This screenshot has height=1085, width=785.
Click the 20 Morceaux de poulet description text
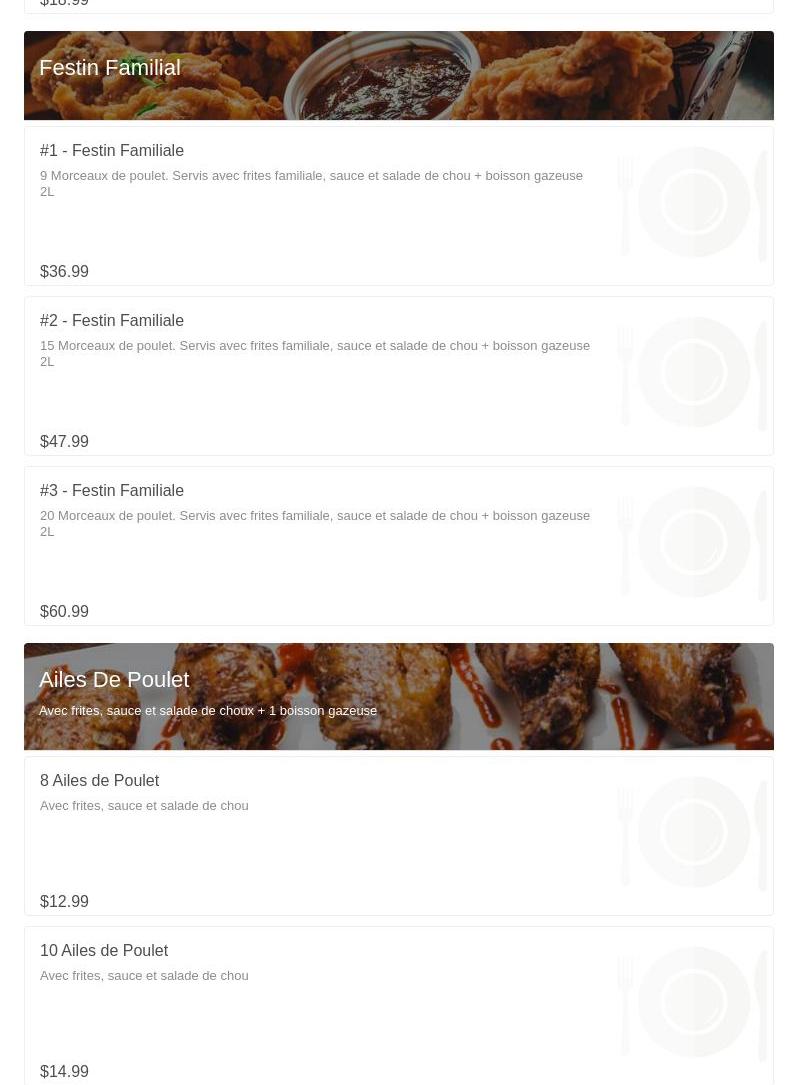coord(315,523)
